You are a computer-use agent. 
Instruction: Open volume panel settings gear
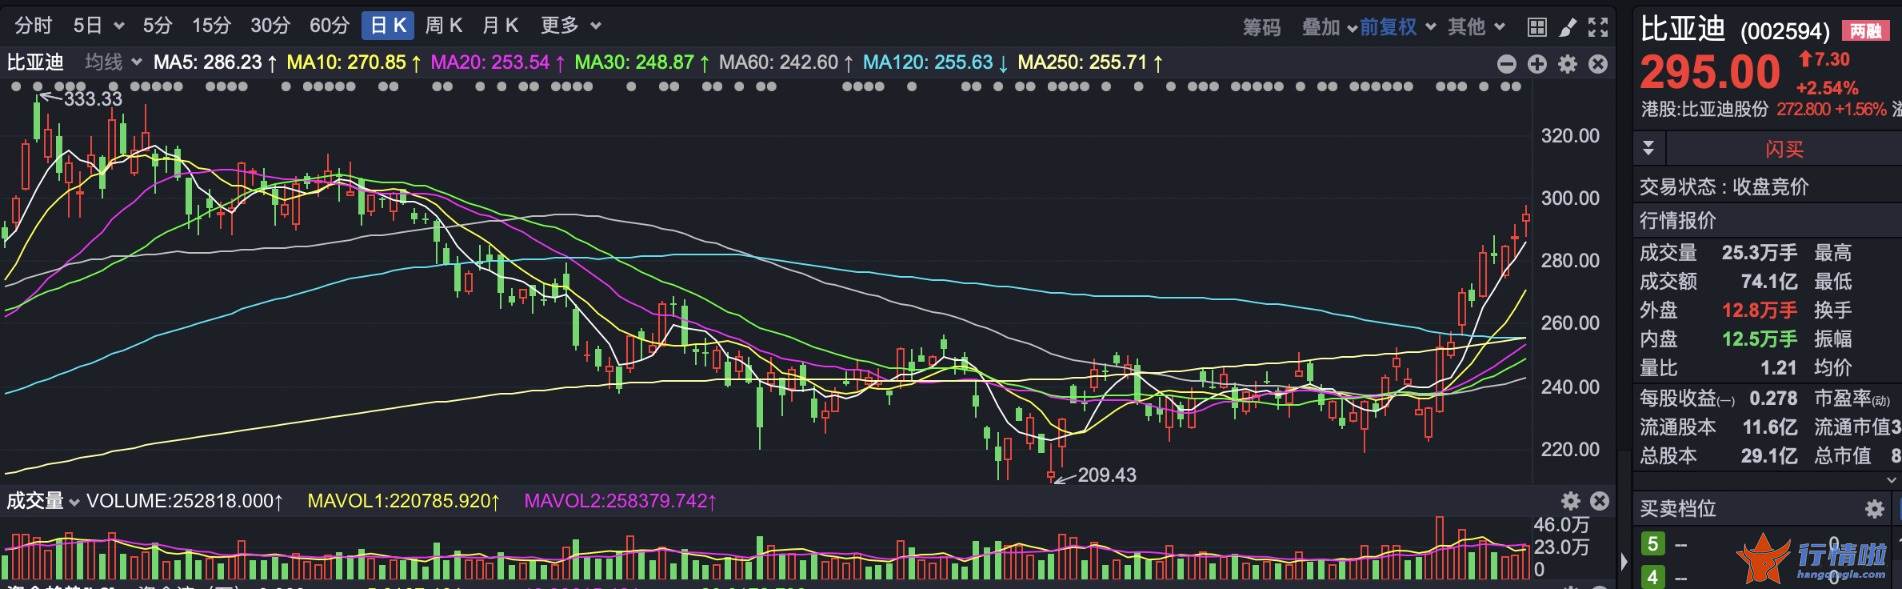pyautogui.click(x=1571, y=501)
